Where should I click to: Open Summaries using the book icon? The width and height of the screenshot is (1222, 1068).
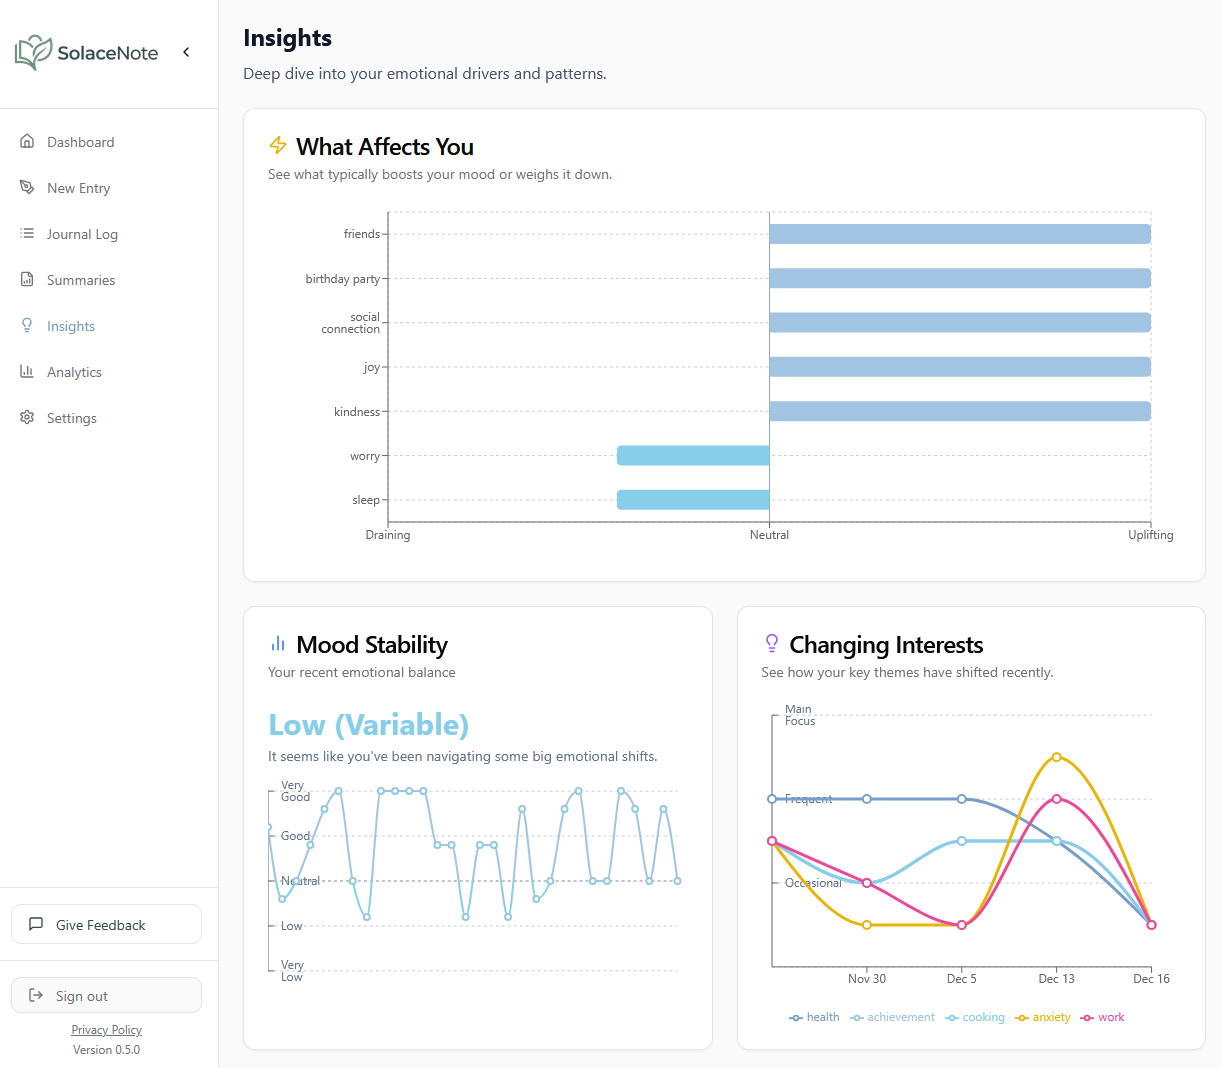point(26,279)
